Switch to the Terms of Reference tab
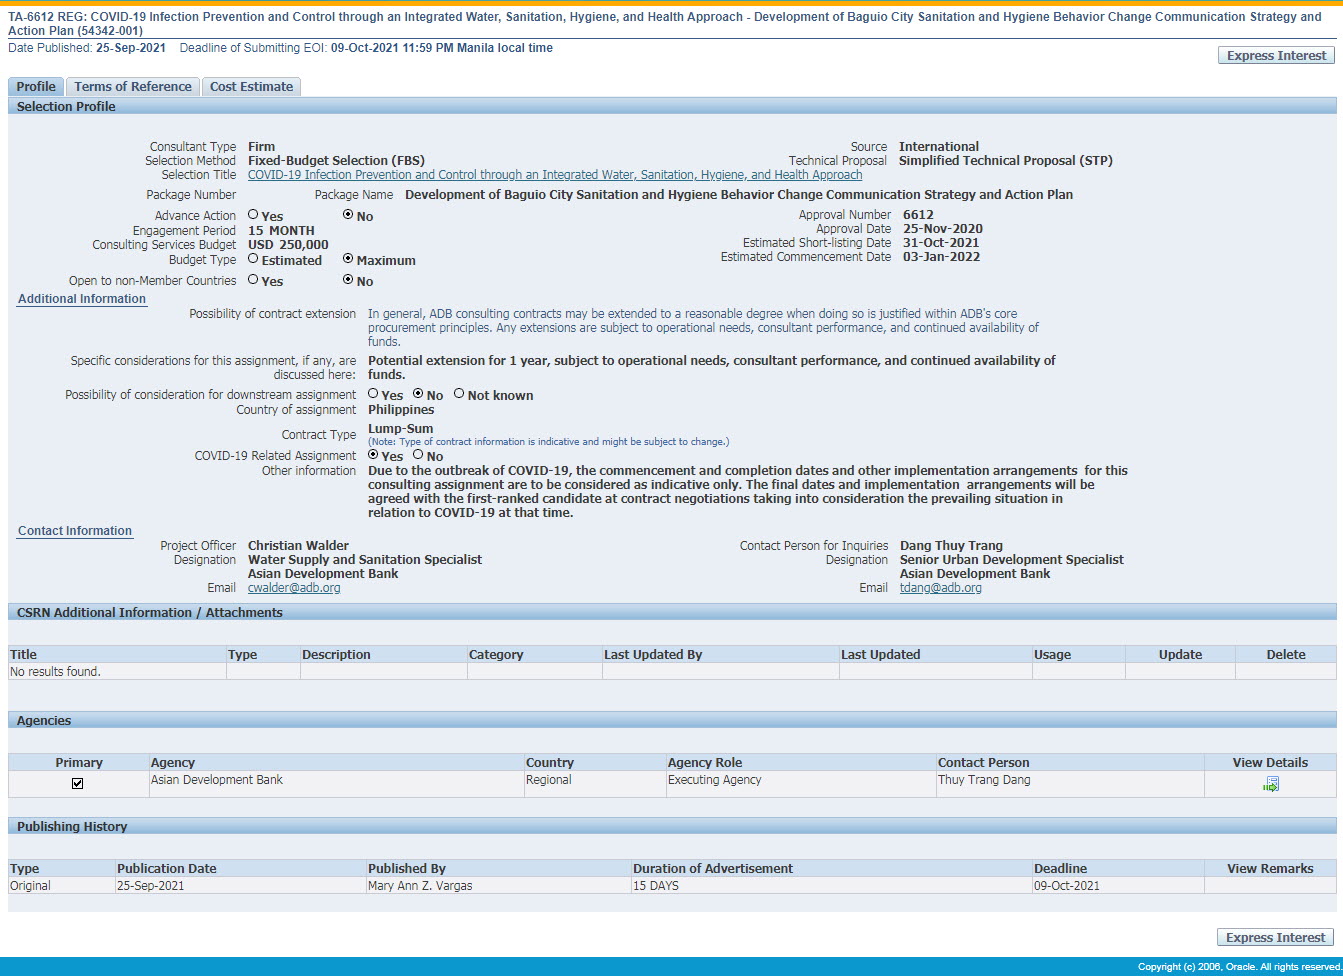The height and width of the screenshot is (976, 1343). tap(132, 87)
